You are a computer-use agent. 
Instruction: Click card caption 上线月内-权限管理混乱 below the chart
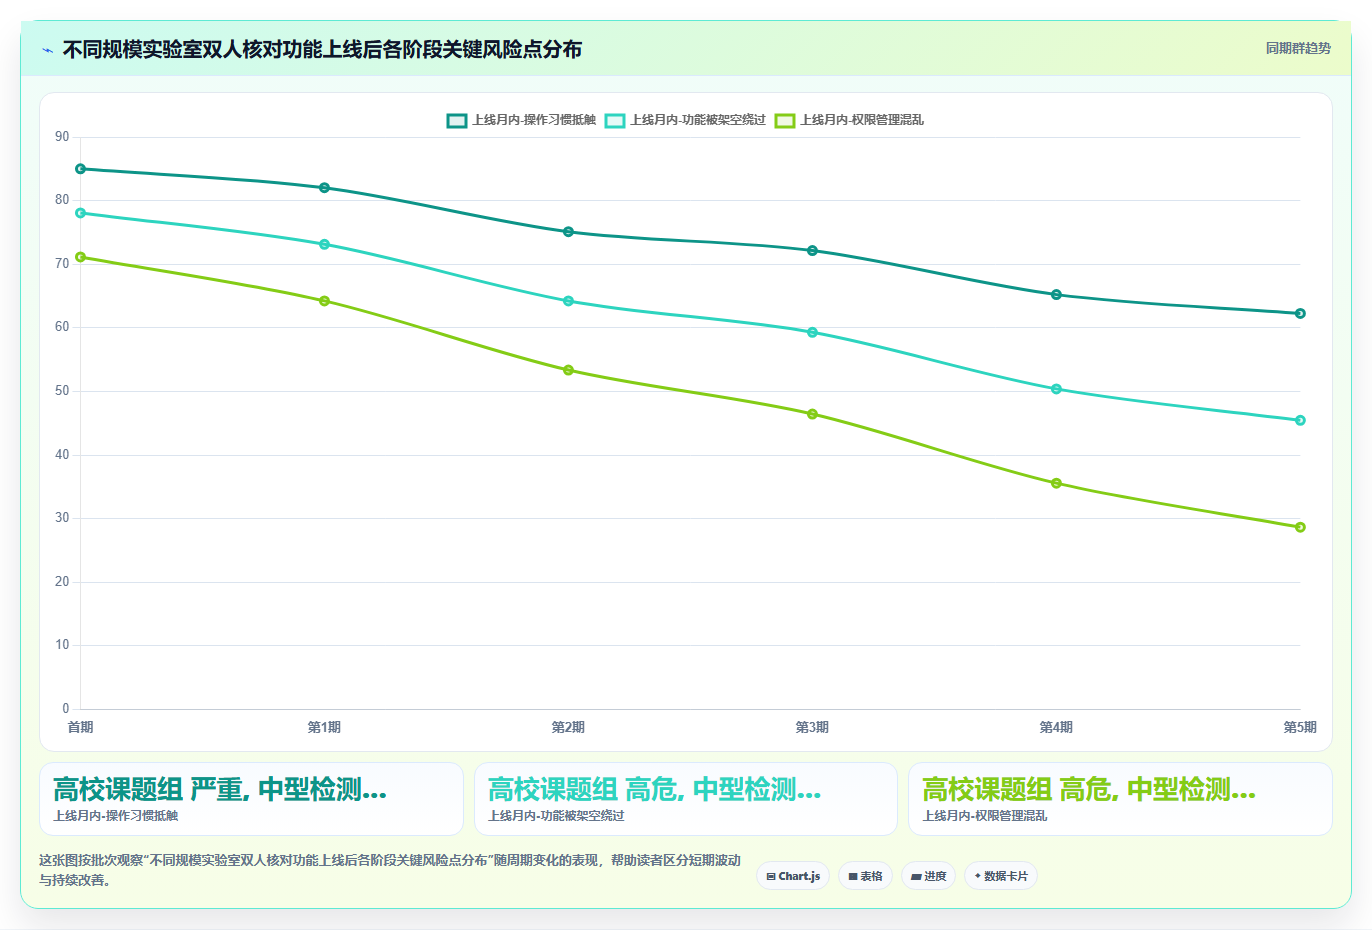985,816
